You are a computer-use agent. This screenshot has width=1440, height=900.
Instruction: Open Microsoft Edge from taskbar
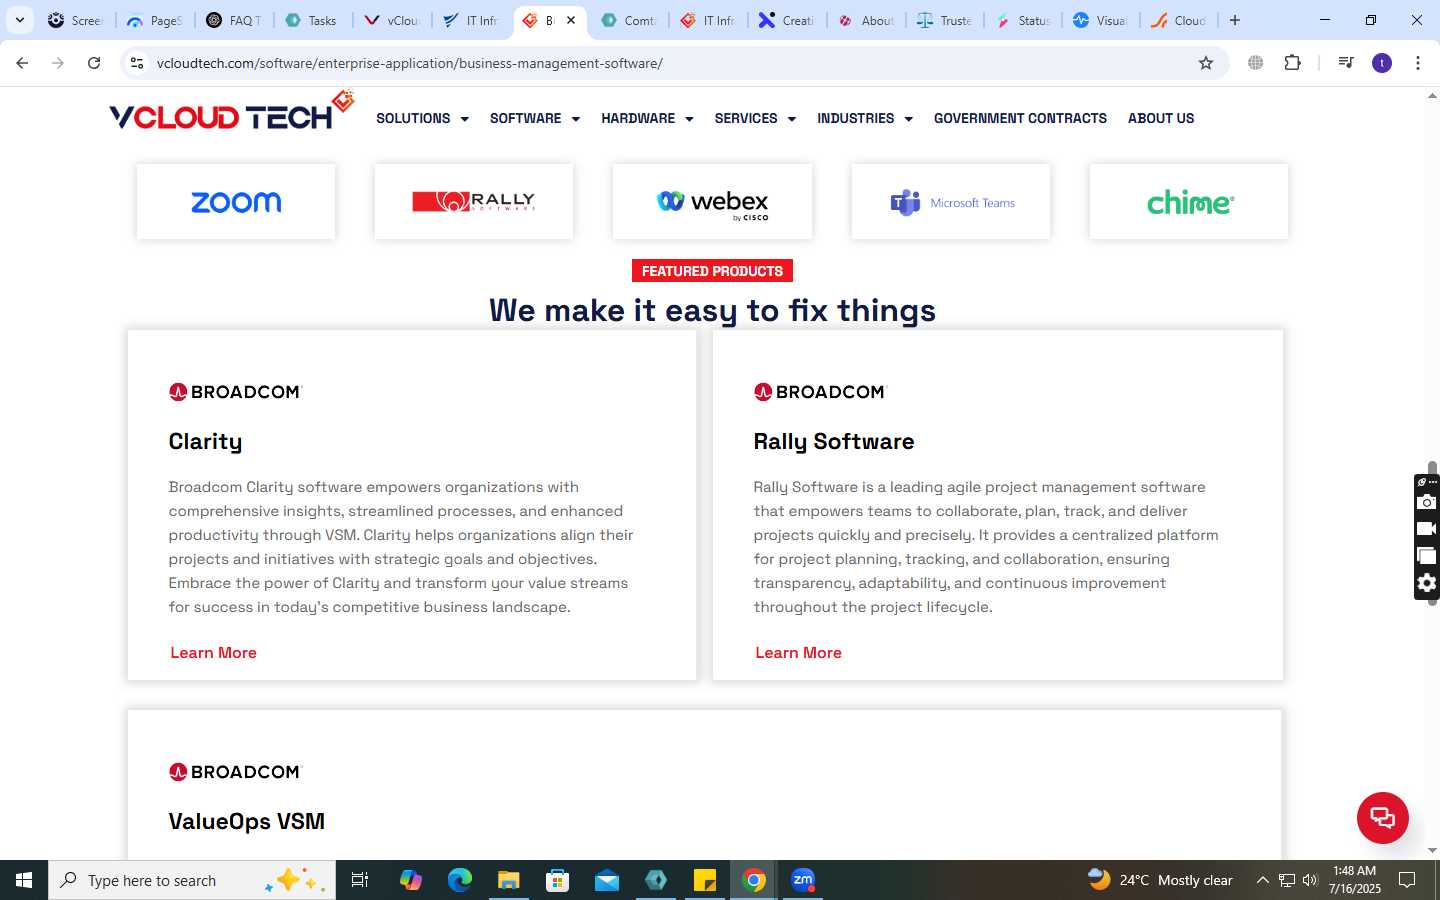click(459, 880)
